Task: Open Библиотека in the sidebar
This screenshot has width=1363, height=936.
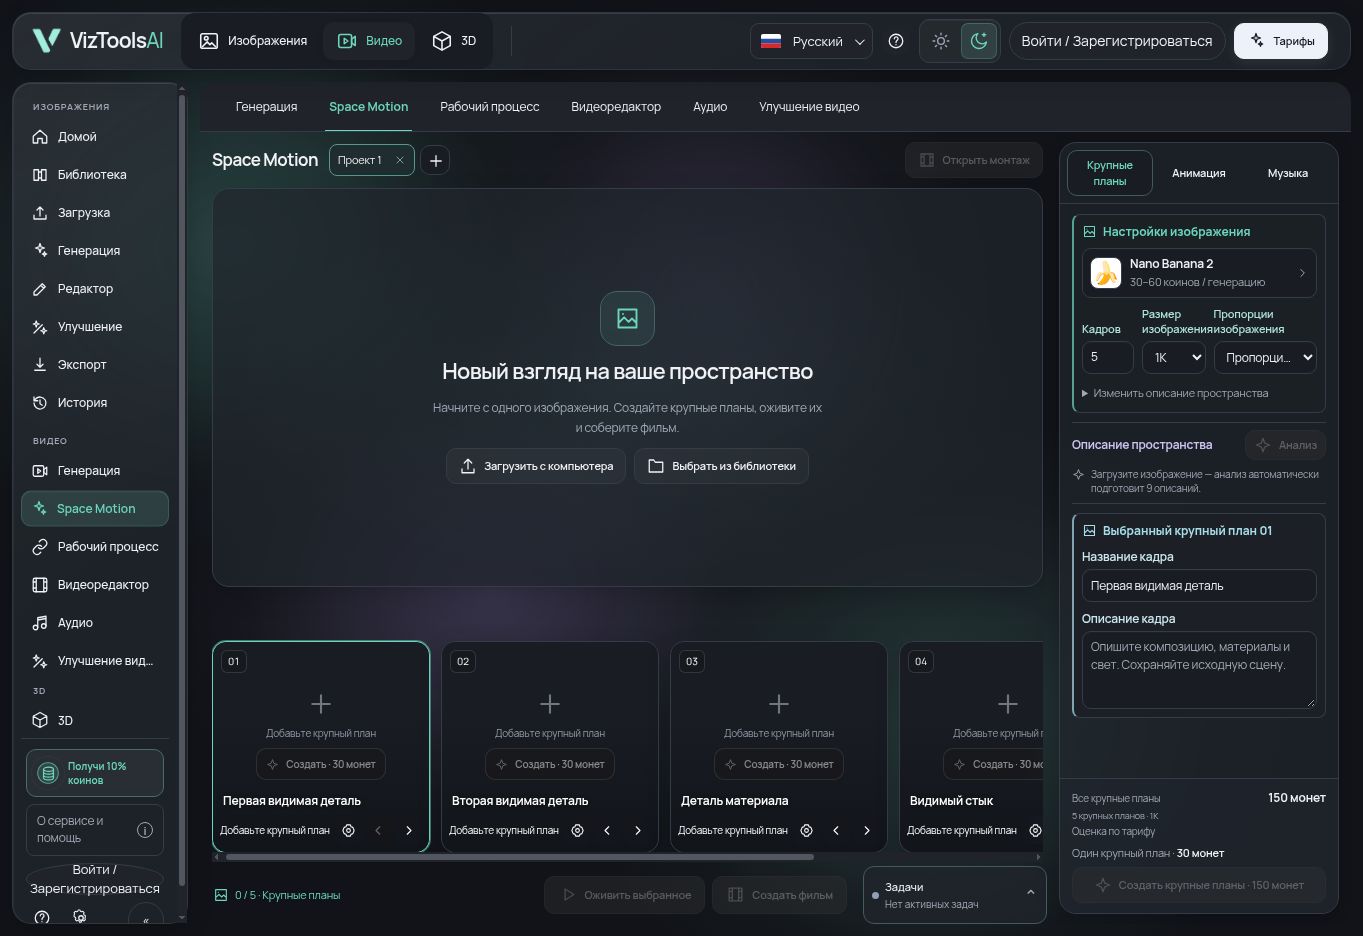Action: click(x=95, y=175)
